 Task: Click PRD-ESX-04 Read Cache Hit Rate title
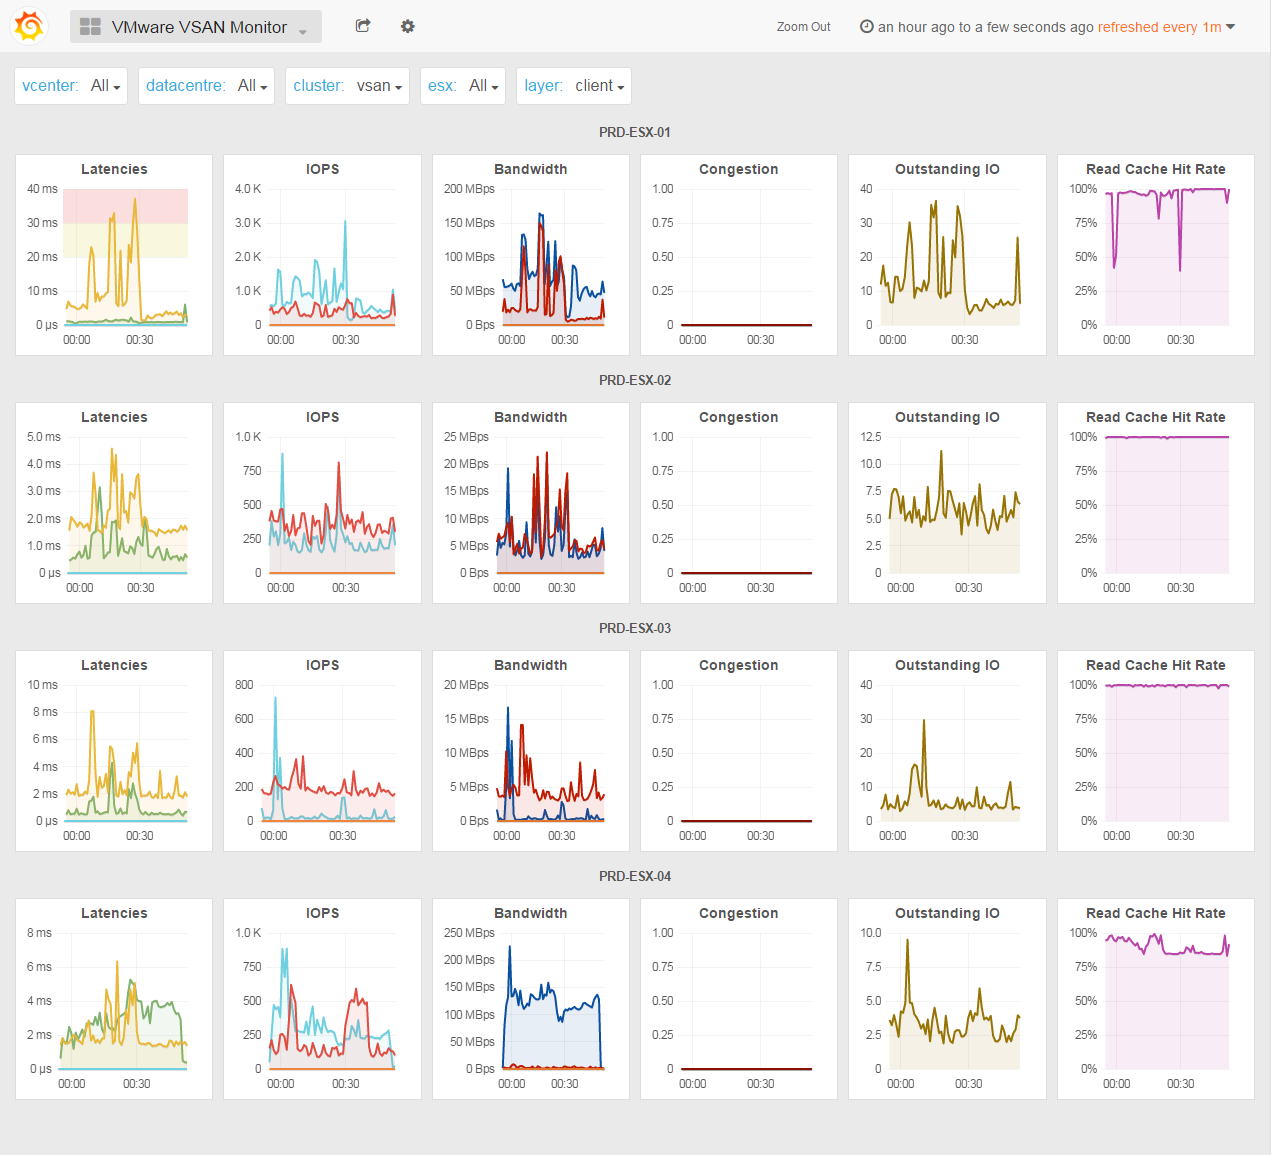(1155, 913)
